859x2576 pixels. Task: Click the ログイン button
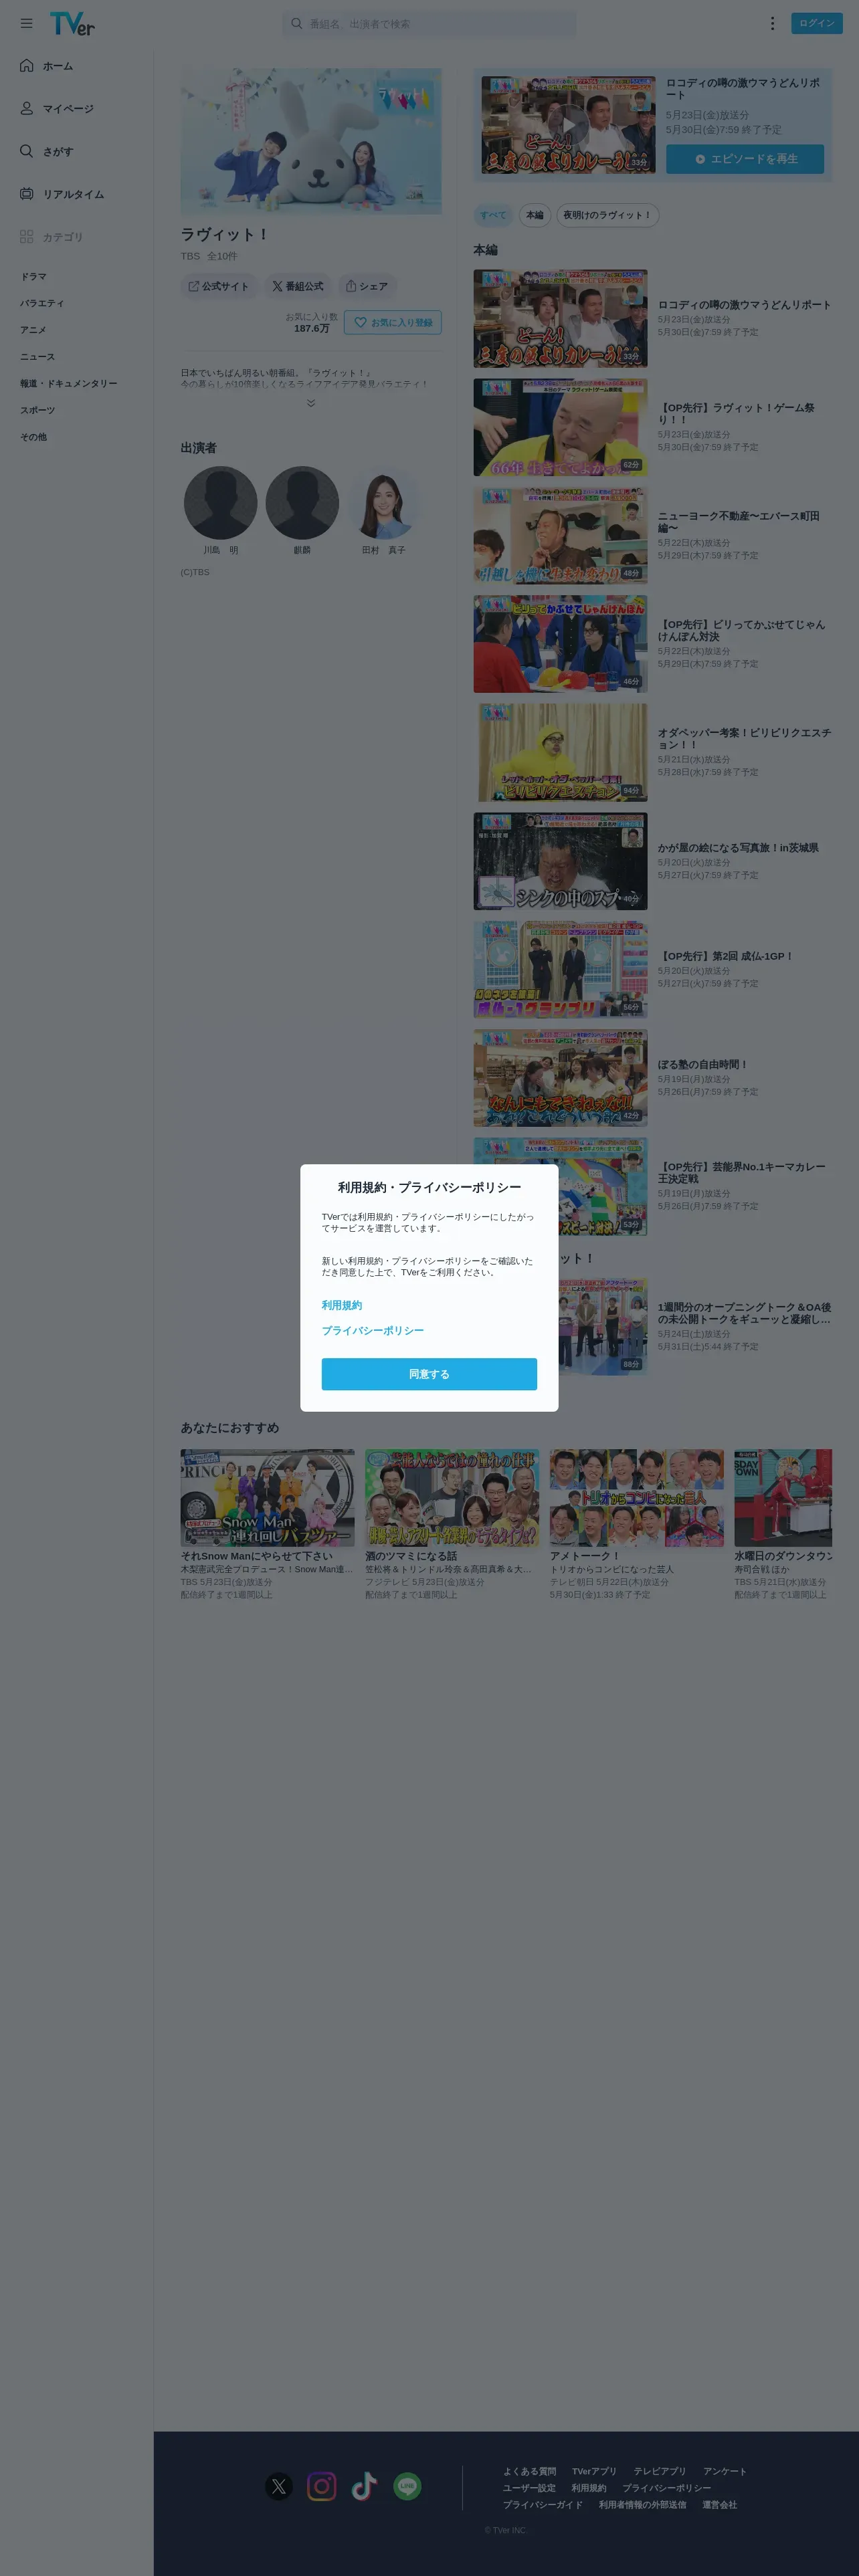point(816,23)
